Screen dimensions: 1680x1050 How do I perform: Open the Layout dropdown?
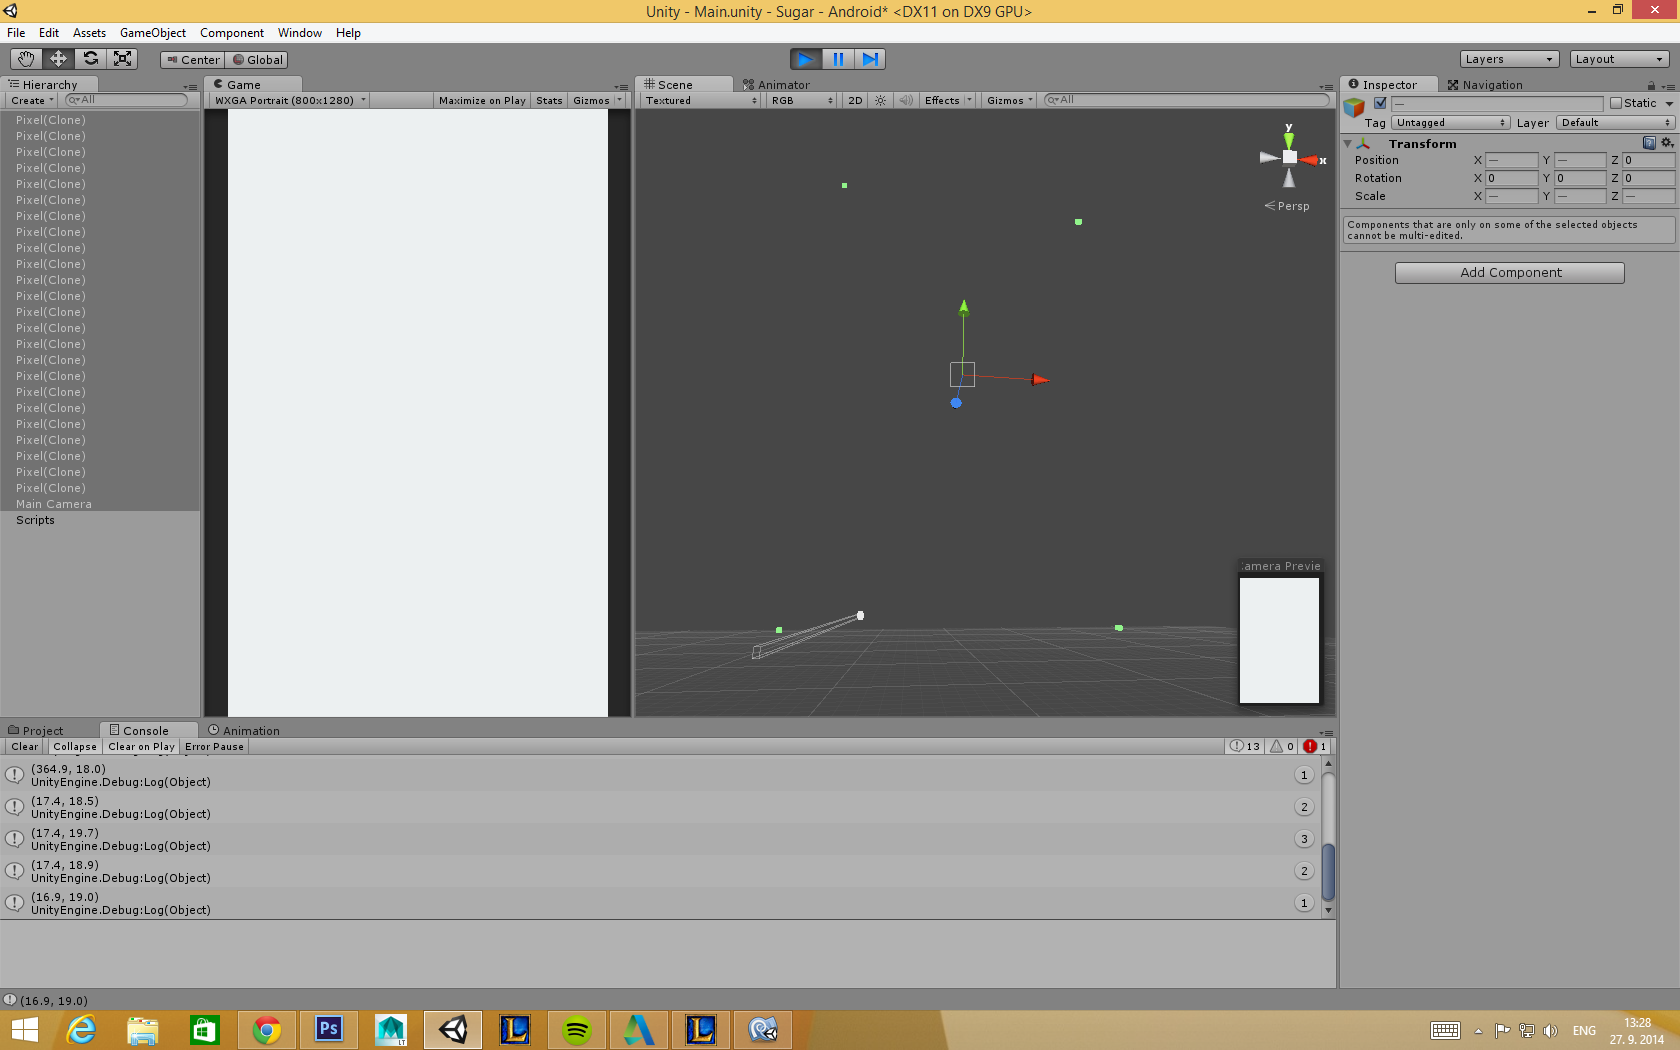coord(1619,59)
